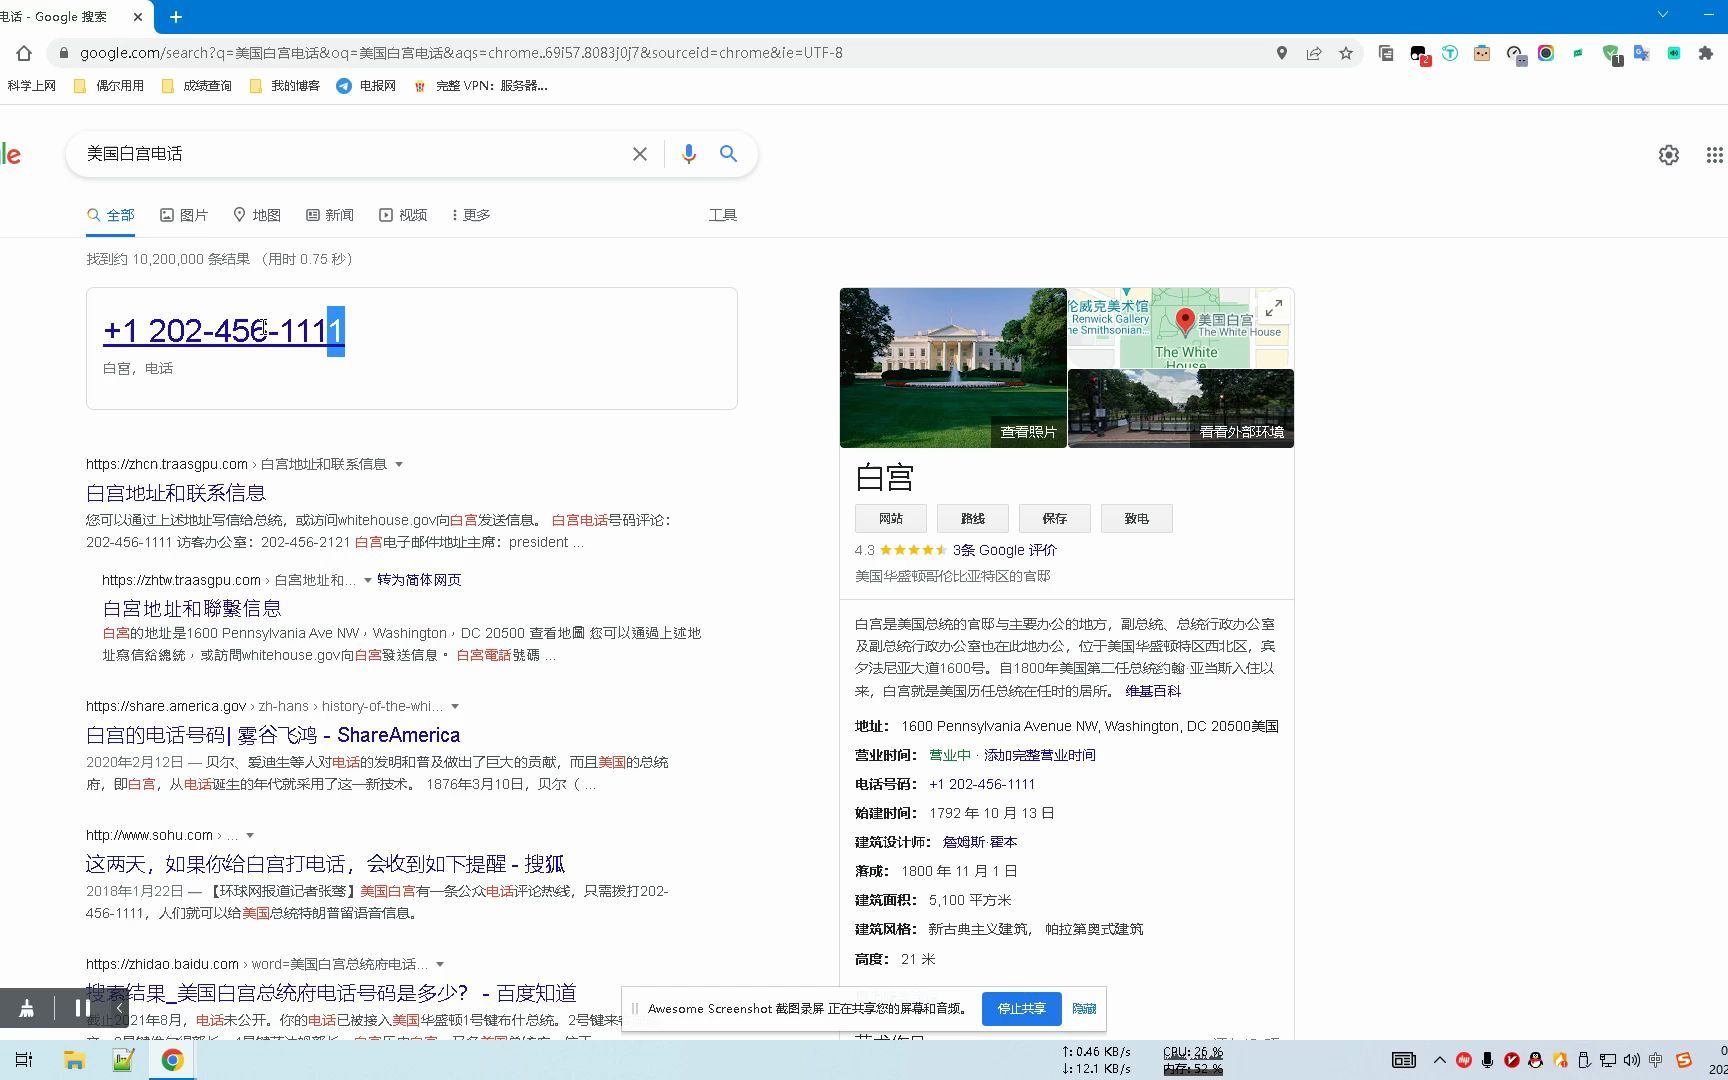Switch to the 新闻 tab

pyautogui.click(x=330, y=215)
